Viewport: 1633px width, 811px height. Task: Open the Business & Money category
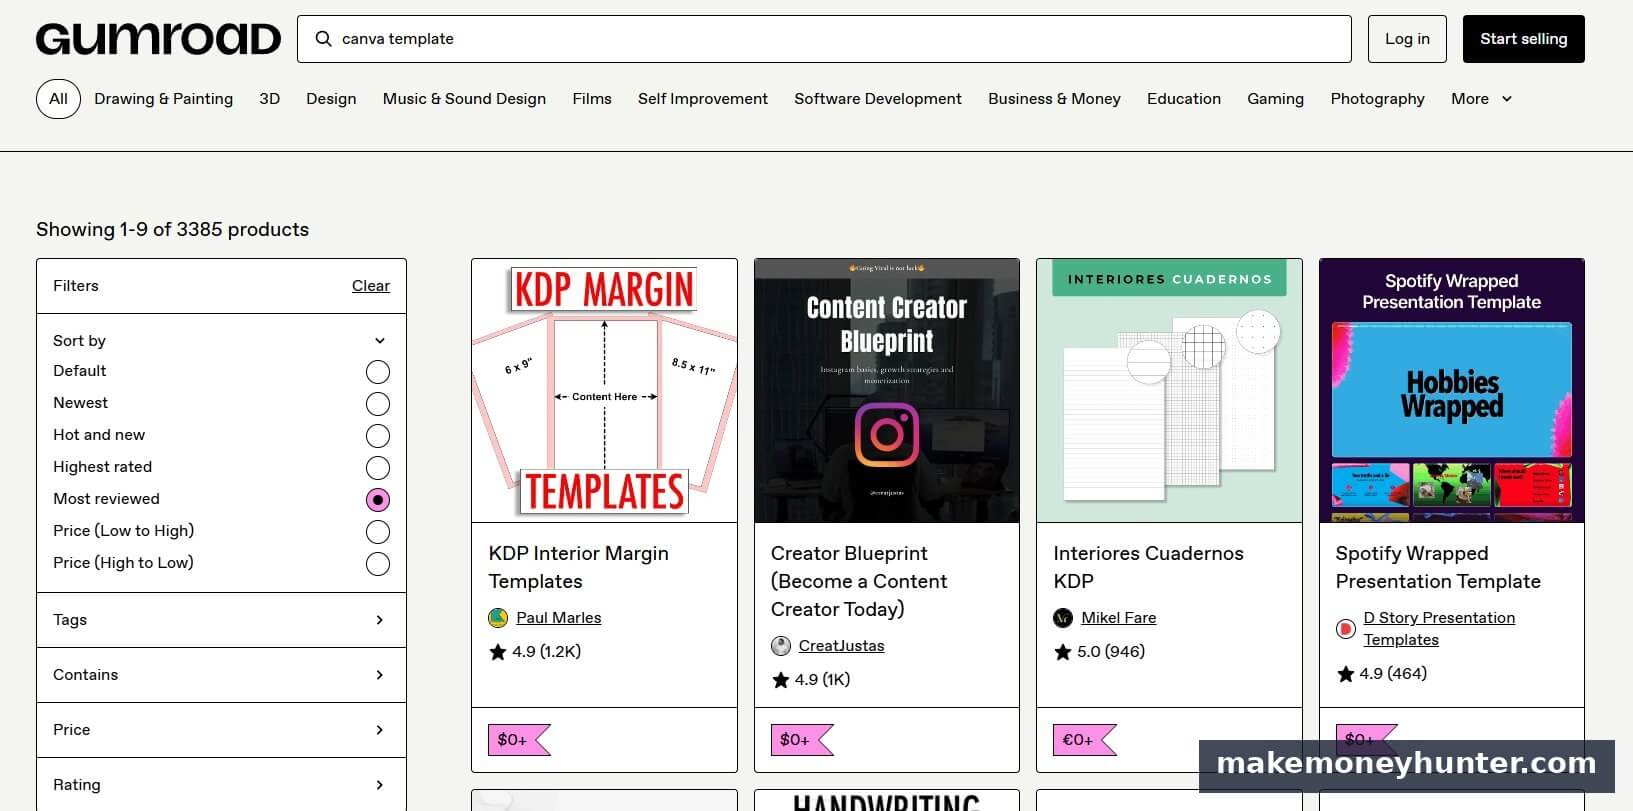click(x=1054, y=99)
